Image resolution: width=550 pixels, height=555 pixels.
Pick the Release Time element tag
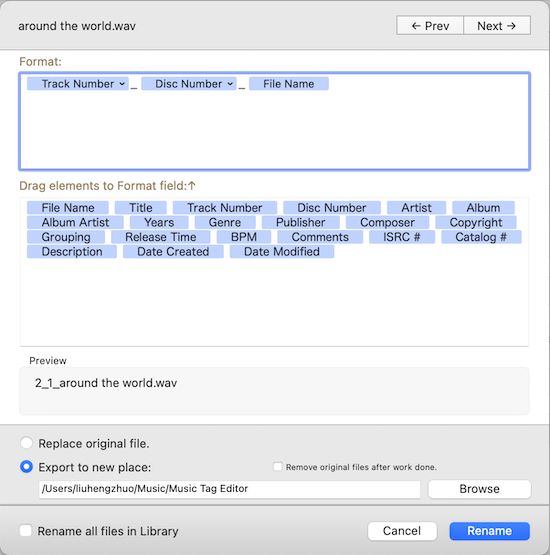pyautogui.click(x=161, y=237)
